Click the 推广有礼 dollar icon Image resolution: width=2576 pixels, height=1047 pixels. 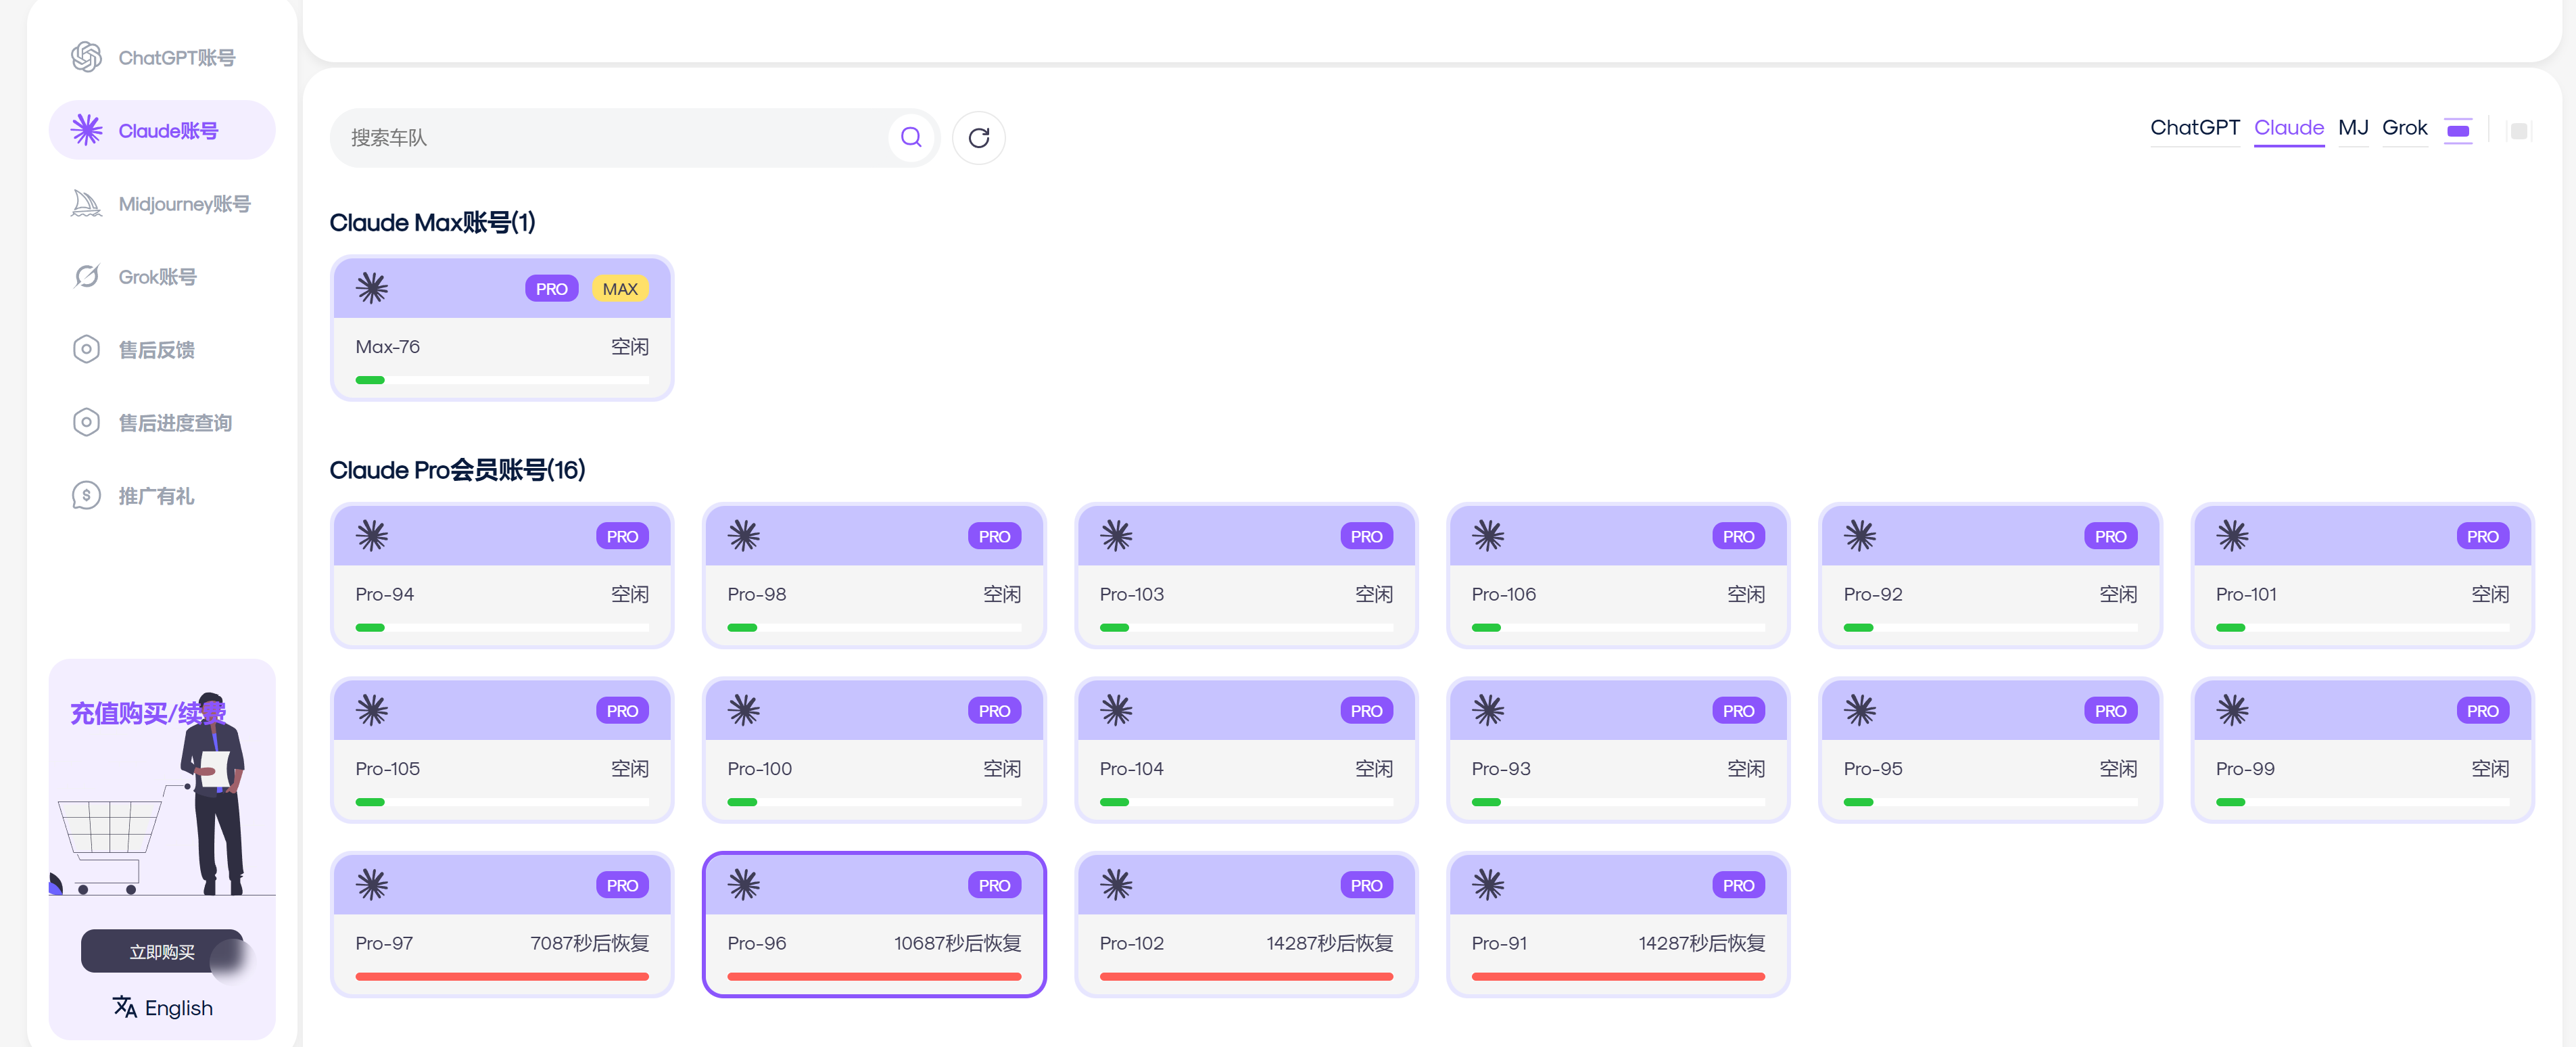87,495
